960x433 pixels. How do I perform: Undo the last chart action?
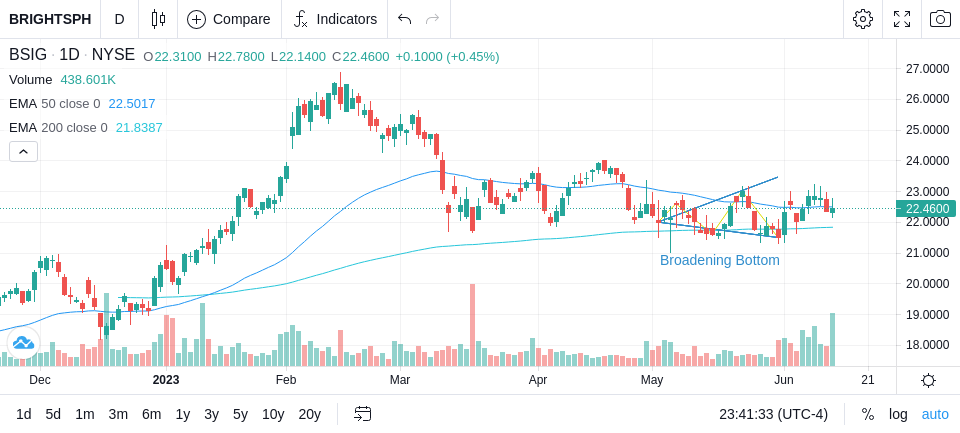click(x=404, y=19)
